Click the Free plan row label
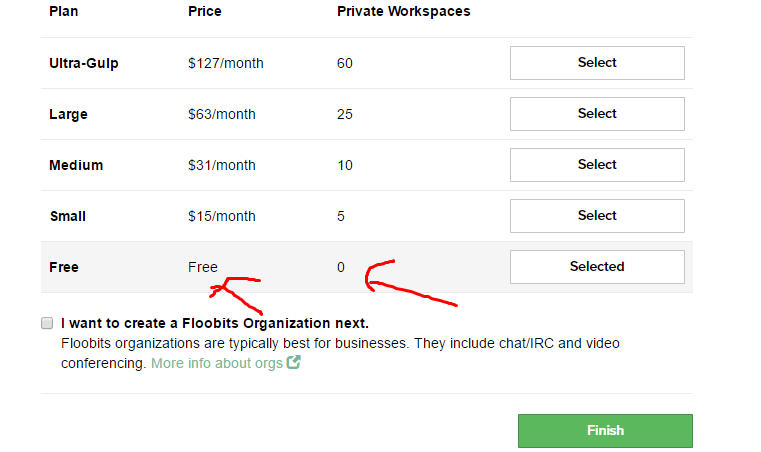The width and height of the screenshot is (761, 452). tap(64, 268)
